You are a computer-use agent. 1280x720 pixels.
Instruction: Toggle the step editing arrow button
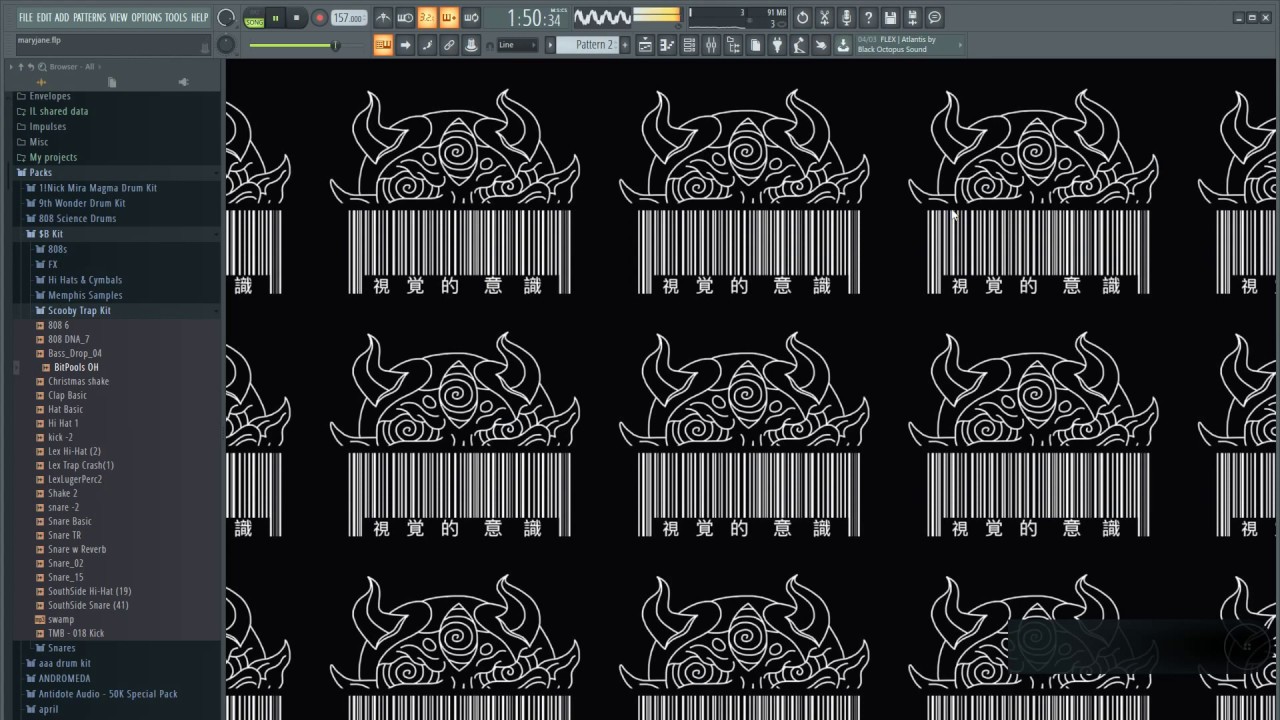pyautogui.click(x=405, y=45)
